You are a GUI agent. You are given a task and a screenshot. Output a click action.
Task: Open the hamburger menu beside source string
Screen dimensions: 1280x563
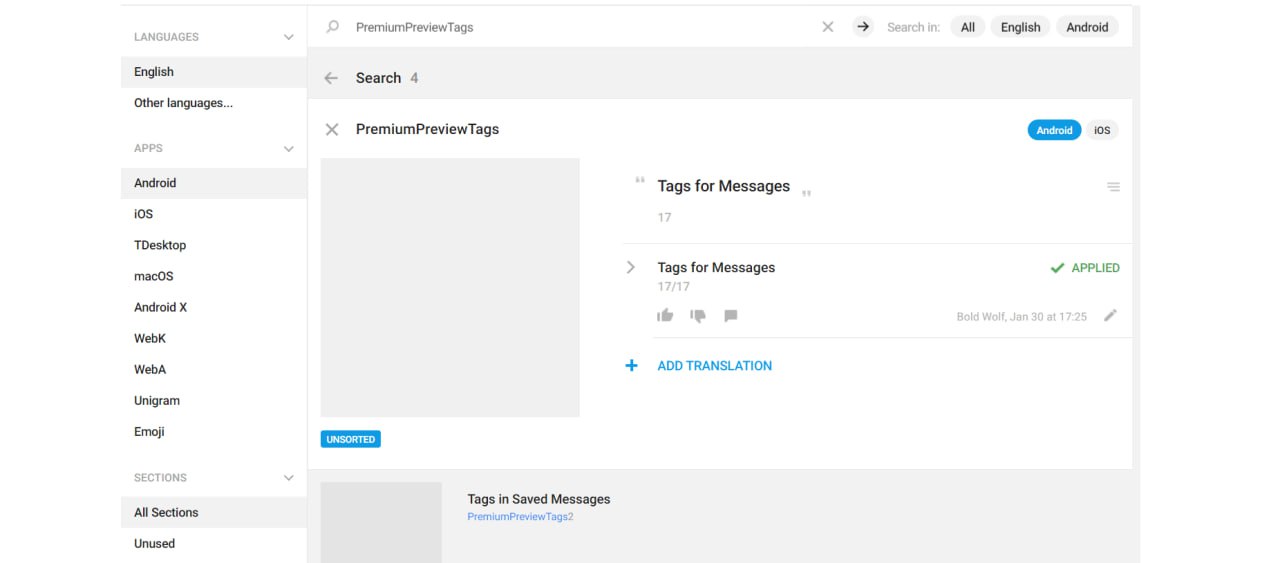coord(1113,187)
